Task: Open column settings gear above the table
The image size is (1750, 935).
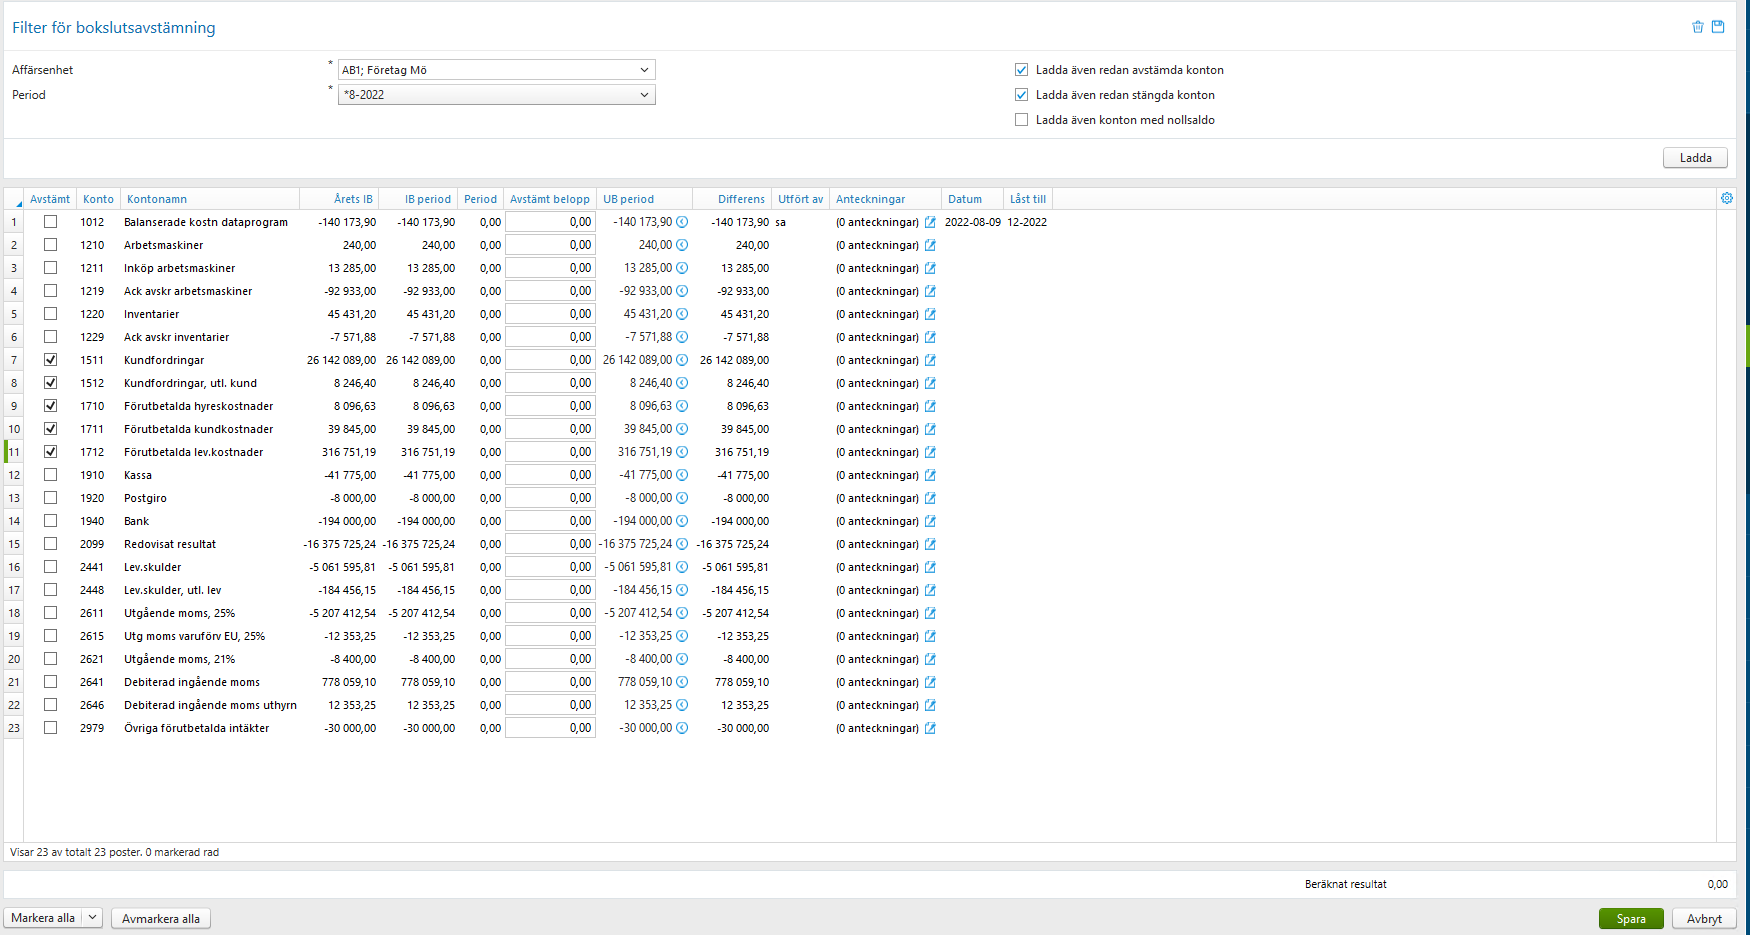Action: (x=1727, y=198)
